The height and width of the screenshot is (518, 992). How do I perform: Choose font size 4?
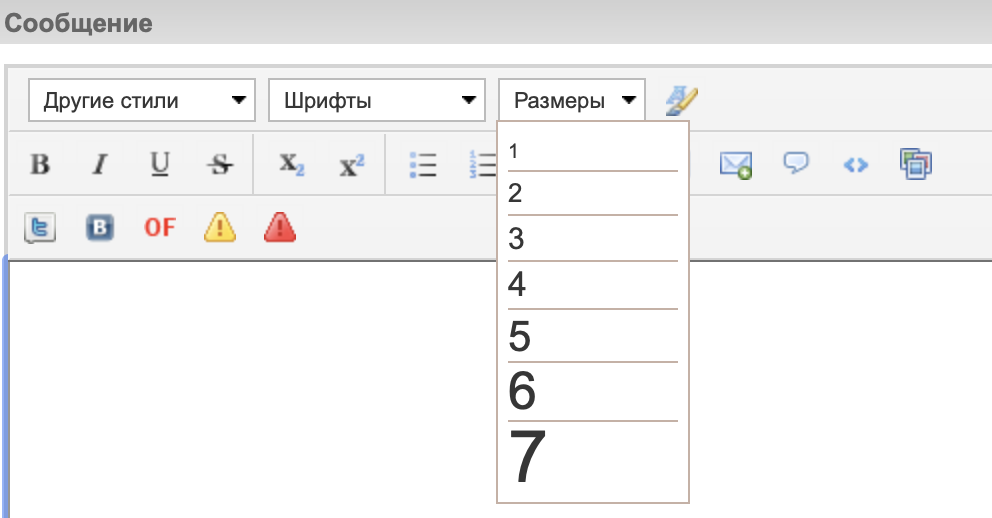[x=593, y=285]
